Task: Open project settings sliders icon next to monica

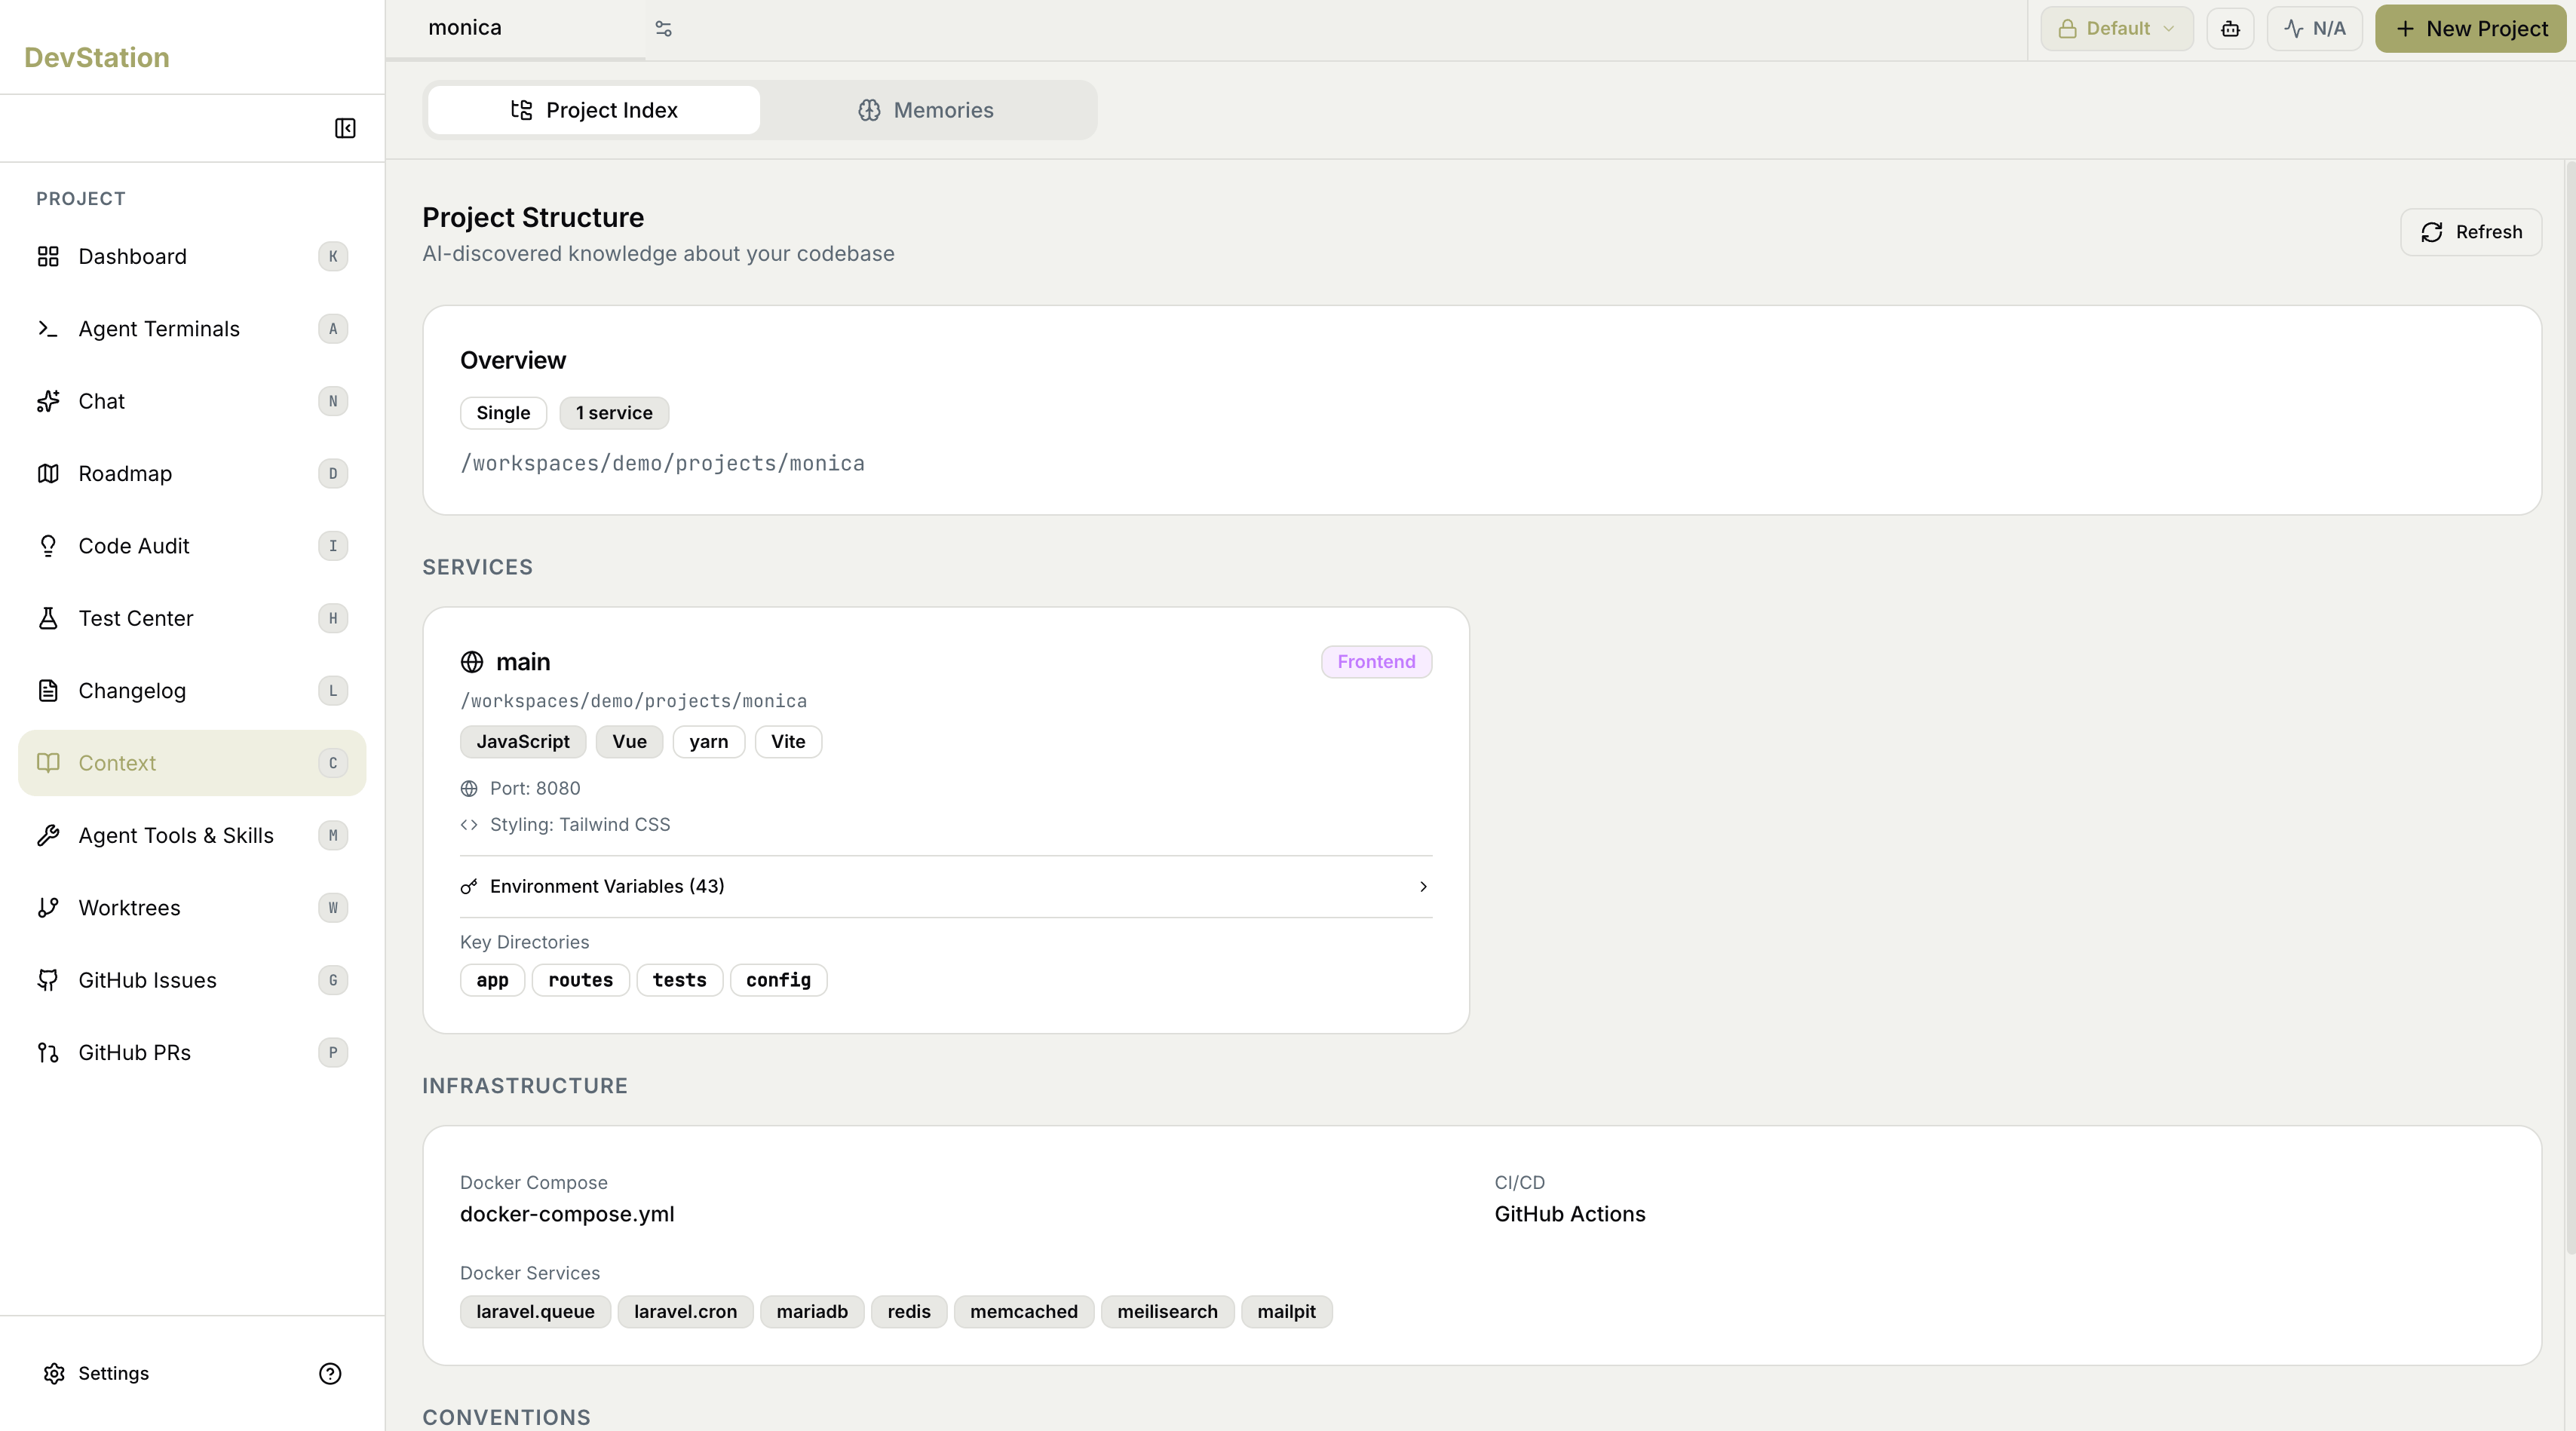Action: pyautogui.click(x=663, y=29)
